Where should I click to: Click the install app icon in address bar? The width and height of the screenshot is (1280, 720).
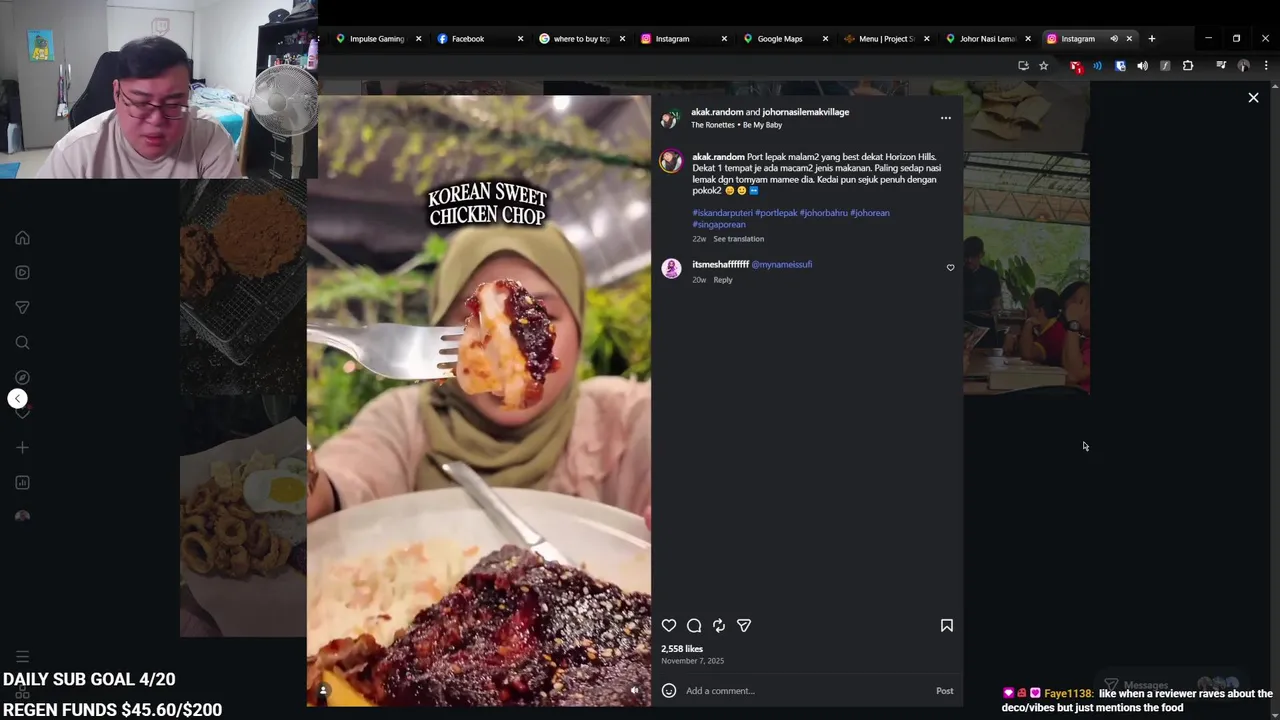(1023, 66)
